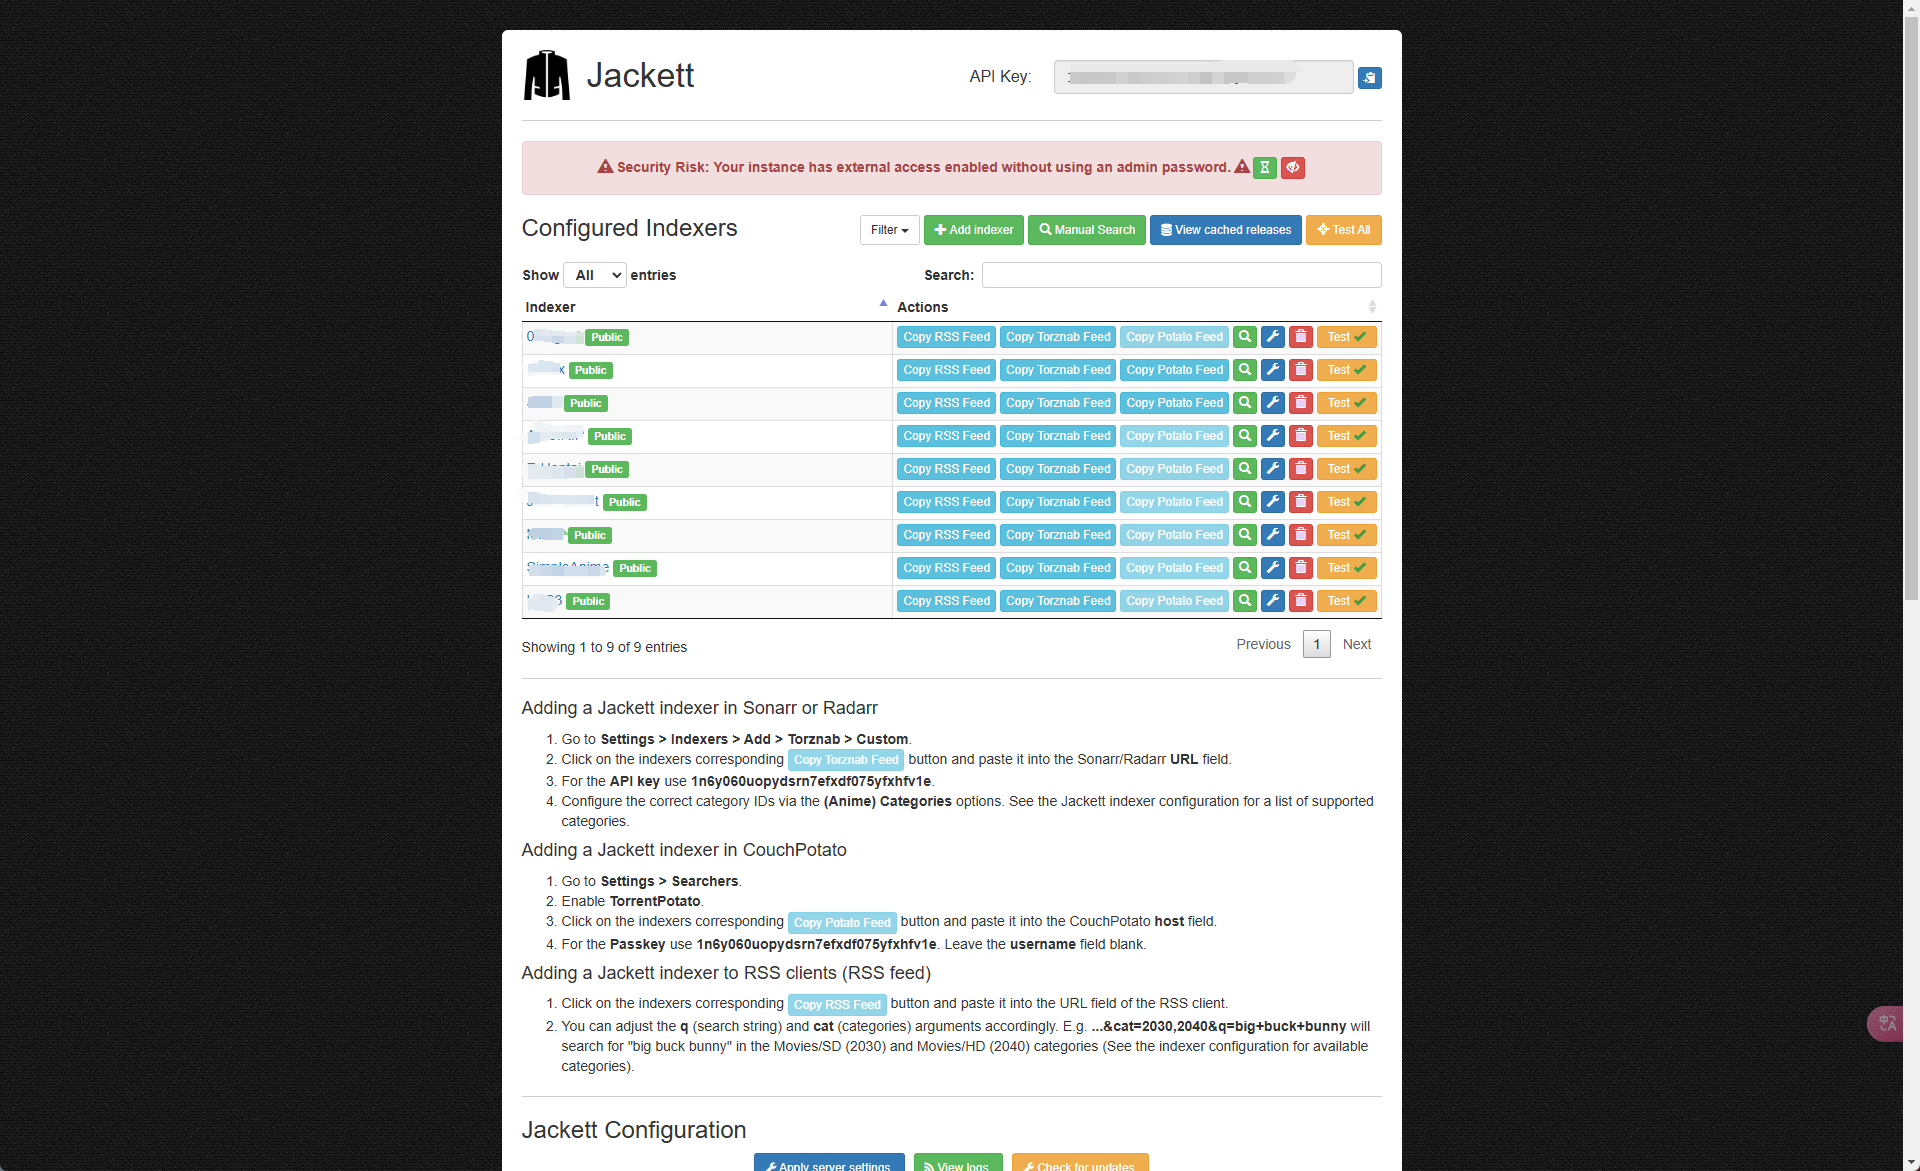Copy Potato Feed for the seventh indexer row
This screenshot has width=1920, height=1171.
[x=1174, y=535]
